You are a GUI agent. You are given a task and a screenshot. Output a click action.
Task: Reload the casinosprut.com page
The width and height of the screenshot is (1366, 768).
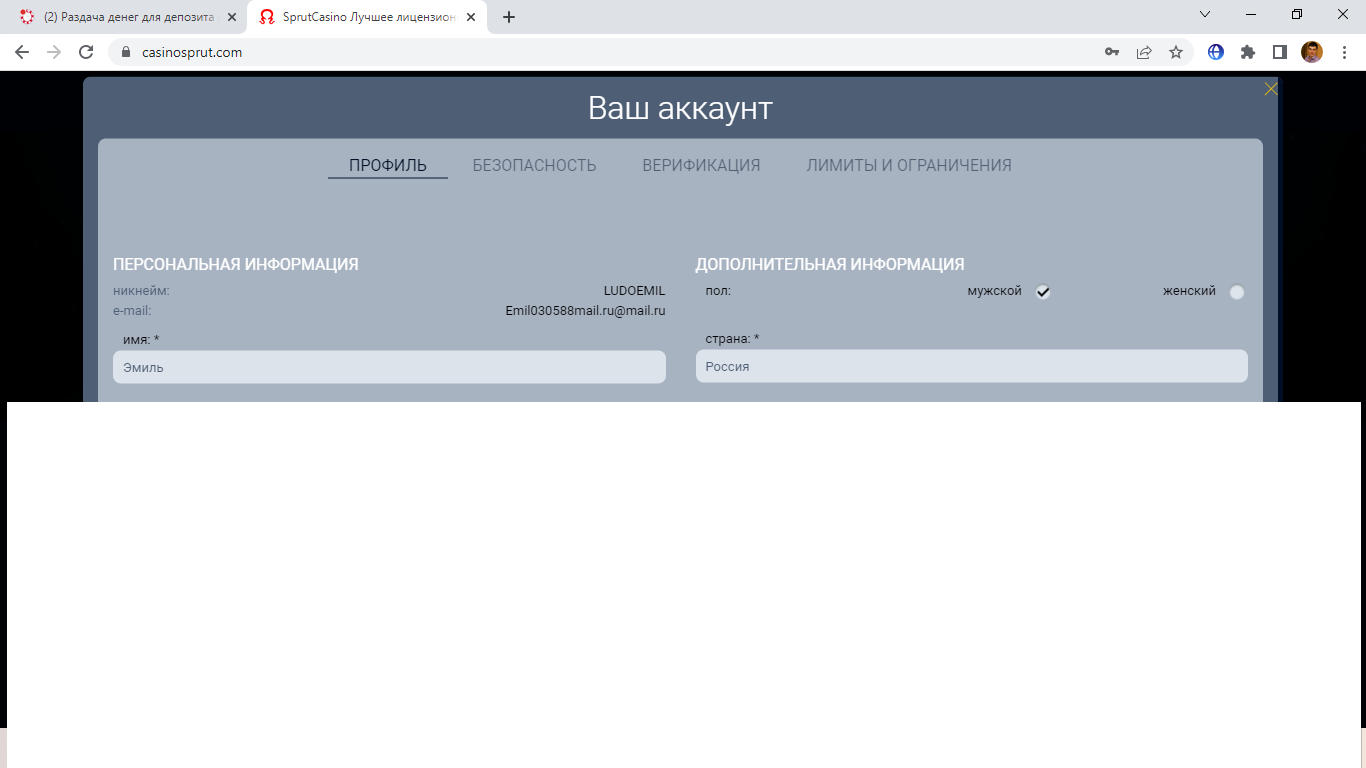click(86, 52)
